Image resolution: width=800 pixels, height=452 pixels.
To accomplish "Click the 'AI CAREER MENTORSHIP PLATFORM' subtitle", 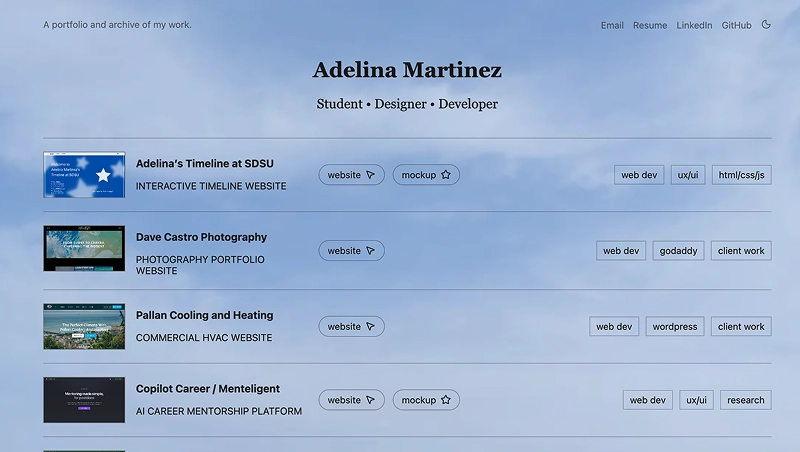I will 218,411.
